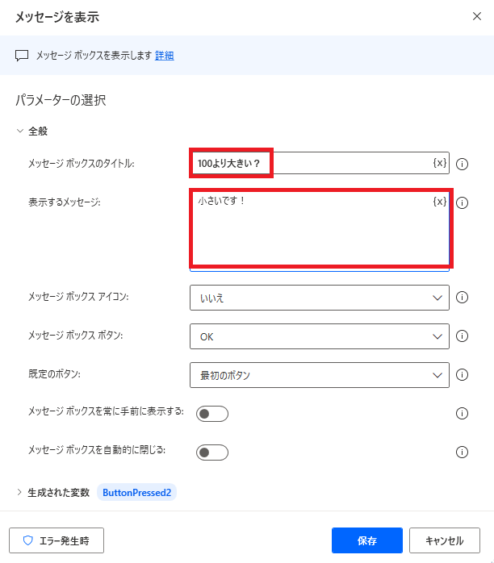This screenshot has height=563, width=494.
Task: Open the default button dropdown
Action: [320, 375]
